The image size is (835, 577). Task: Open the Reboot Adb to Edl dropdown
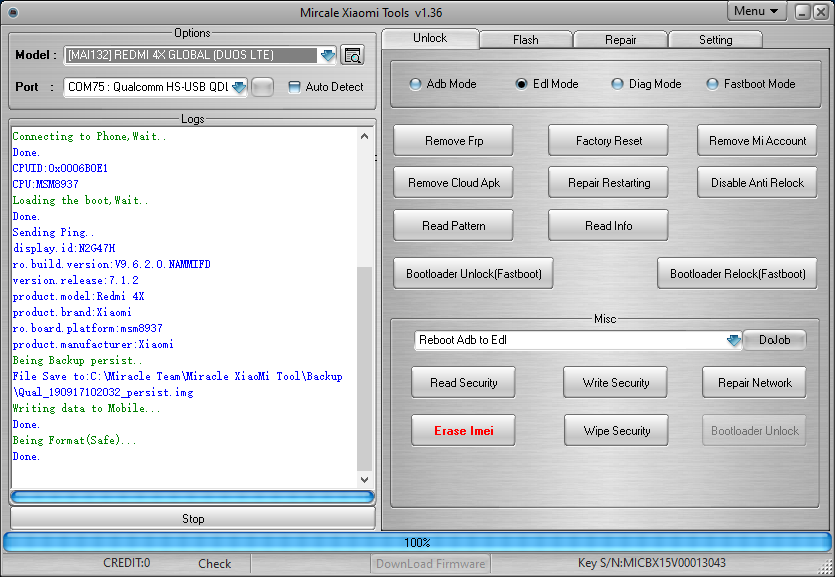coord(734,340)
